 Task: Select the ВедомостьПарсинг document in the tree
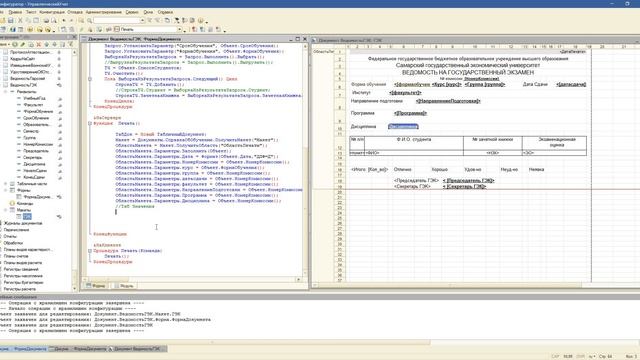point(27,78)
